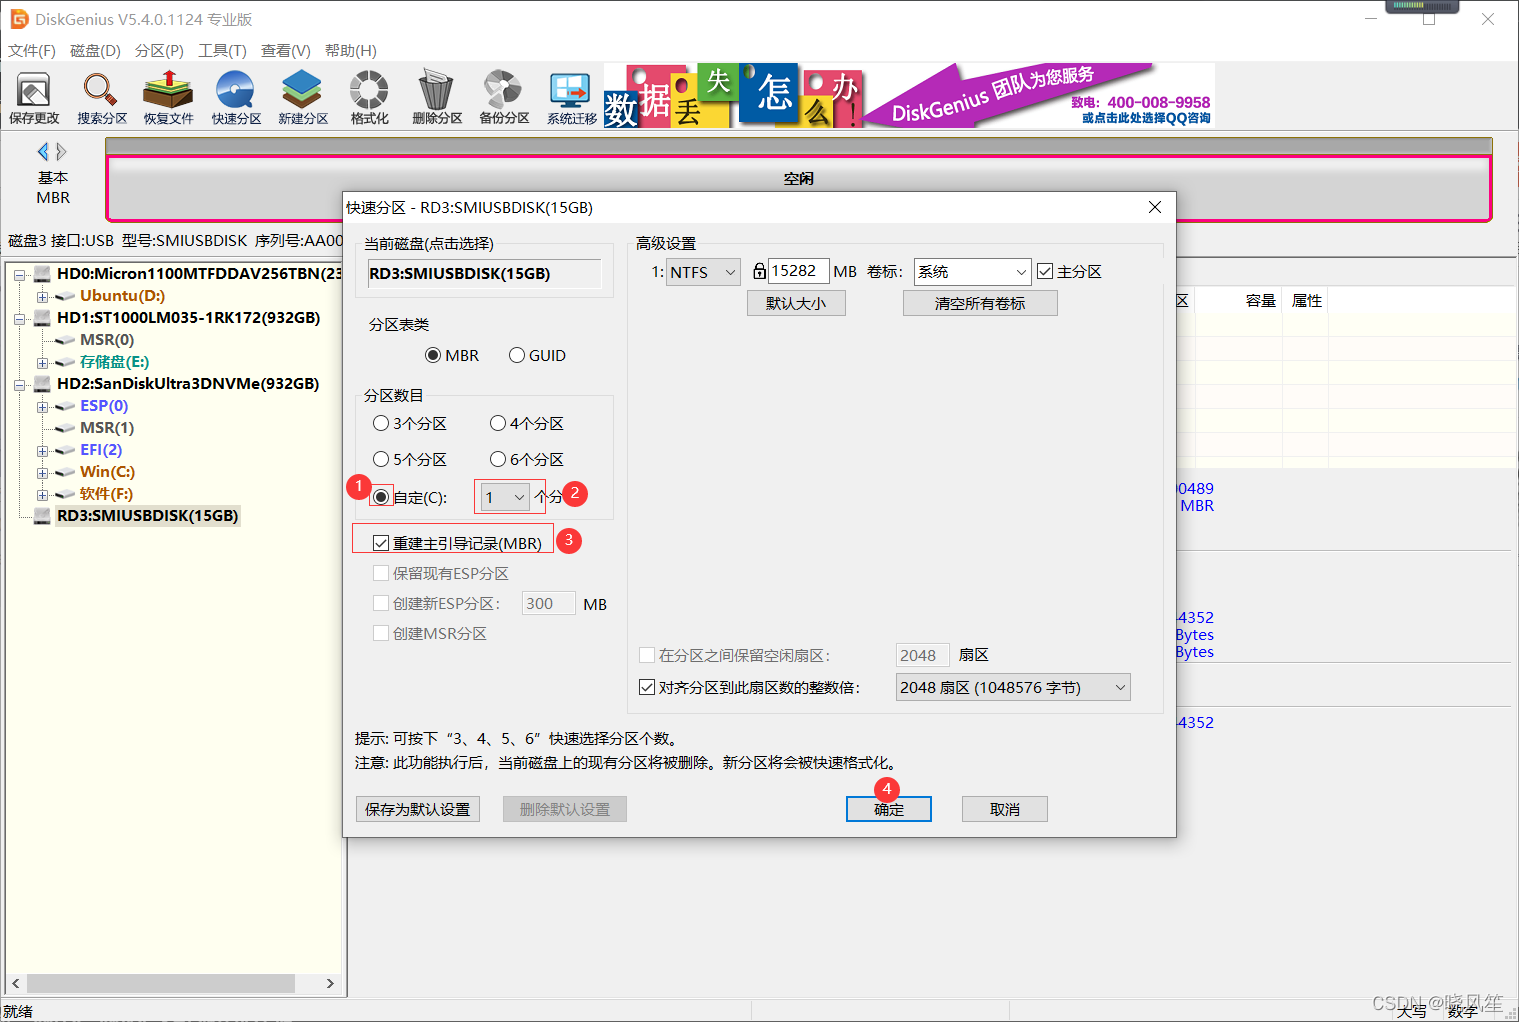The height and width of the screenshot is (1022, 1519).
Task: Choose the 删除分区 delete partition icon
Action: coord(436,97)
